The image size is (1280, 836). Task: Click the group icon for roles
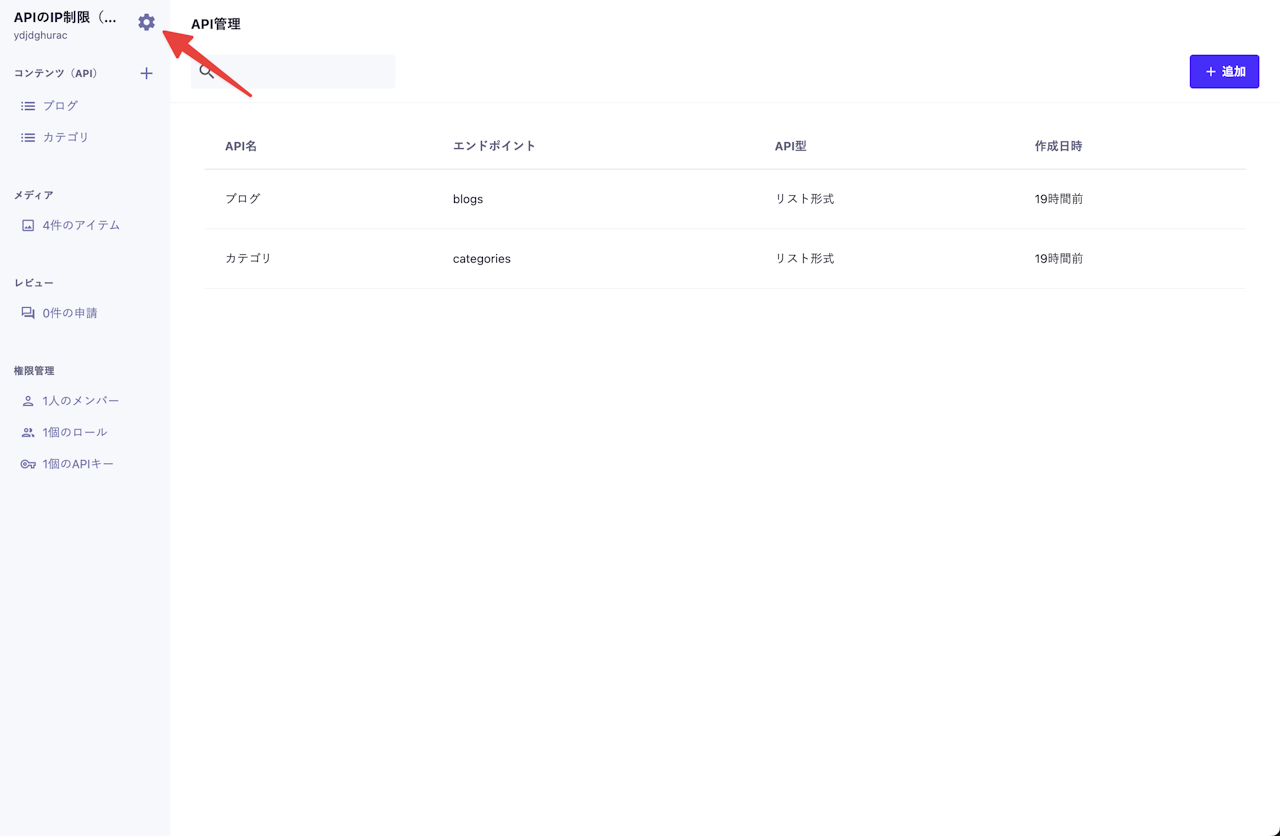[x=28, y=433]
